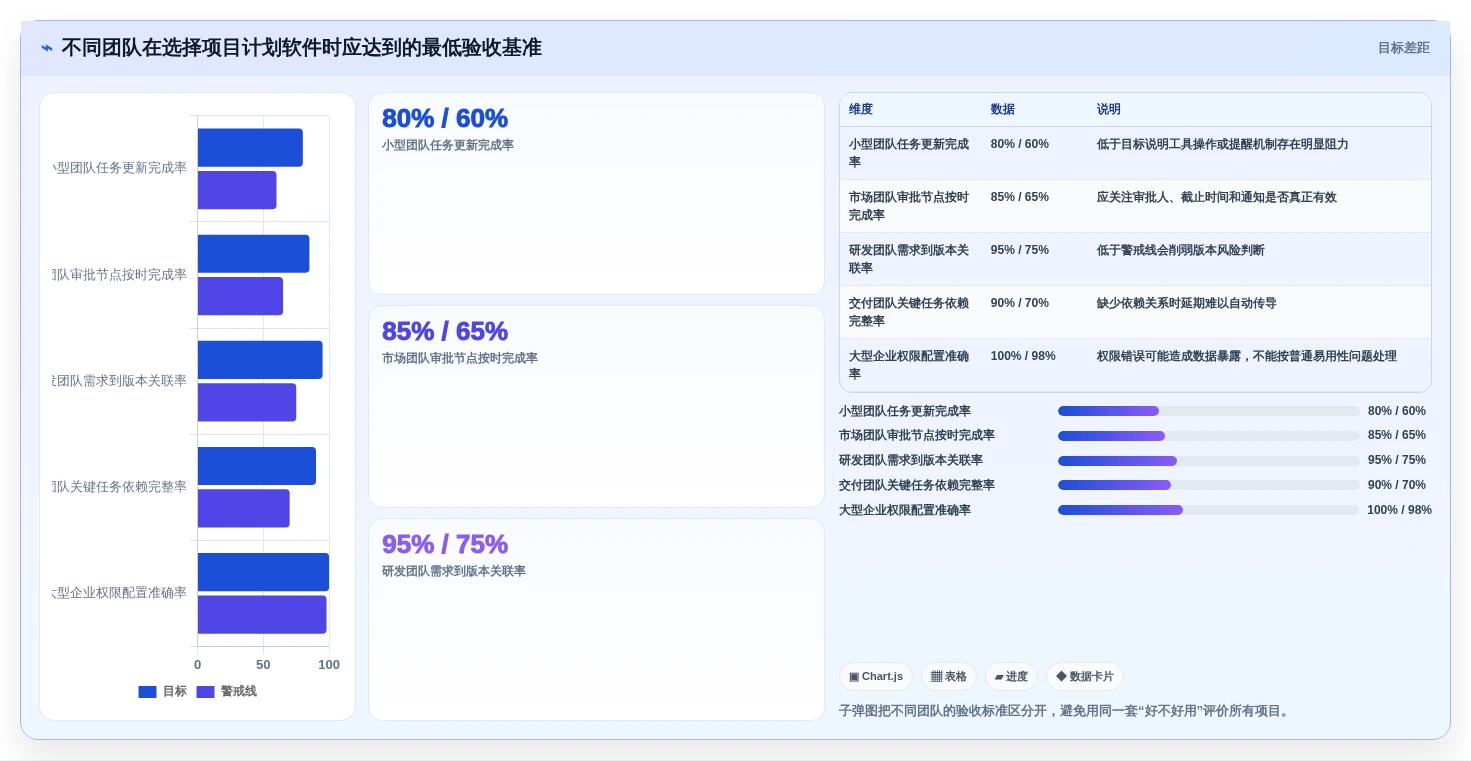
Task: Toggle the 目标 legend entry in the chart
Action: 162,691
